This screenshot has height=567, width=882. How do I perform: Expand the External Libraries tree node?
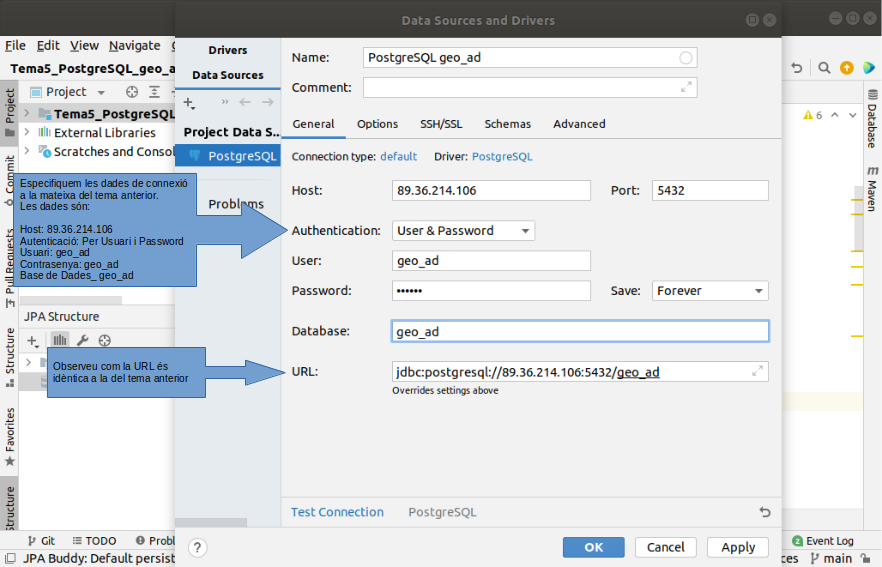tap(26, 132)
